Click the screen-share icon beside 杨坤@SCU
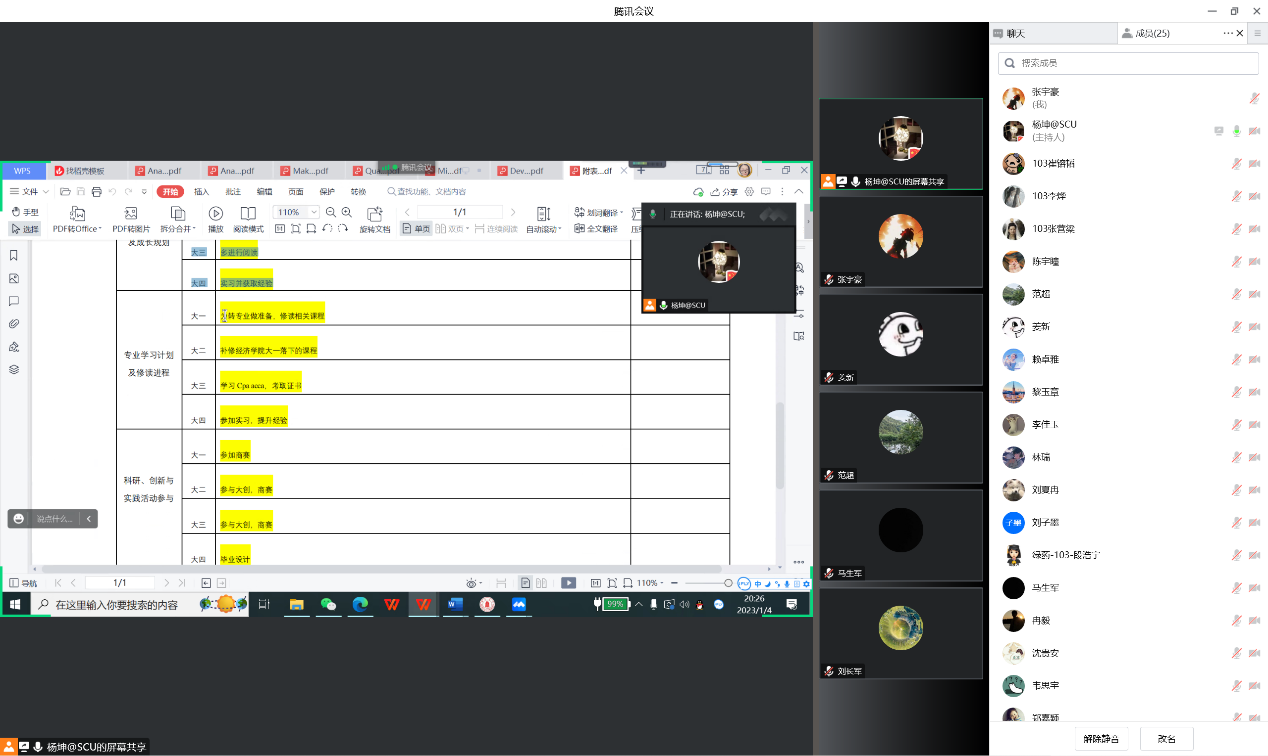Screen dimensions: 1268x756 (x=1218, y=131)
